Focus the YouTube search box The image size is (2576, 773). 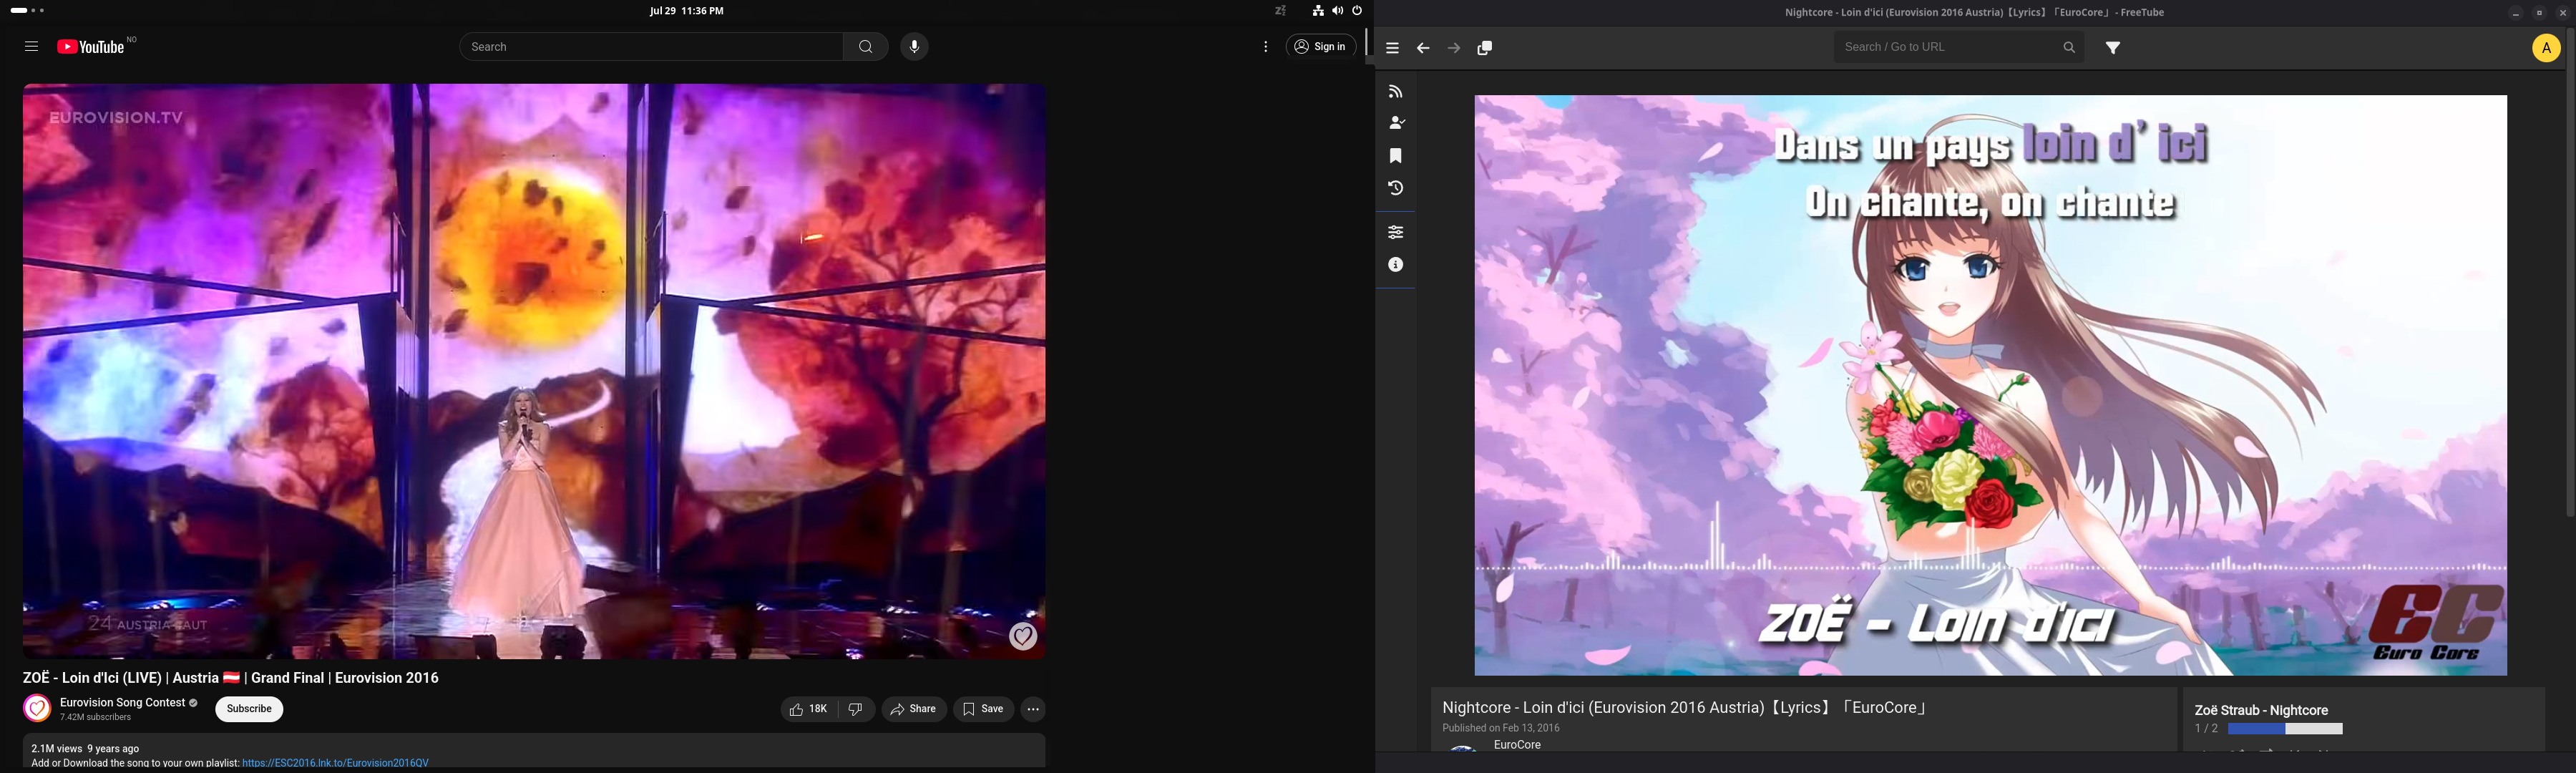[651, 47]
